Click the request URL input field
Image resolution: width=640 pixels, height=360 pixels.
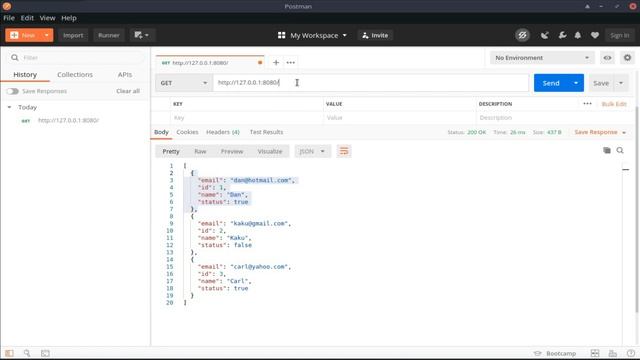[371, 83]
